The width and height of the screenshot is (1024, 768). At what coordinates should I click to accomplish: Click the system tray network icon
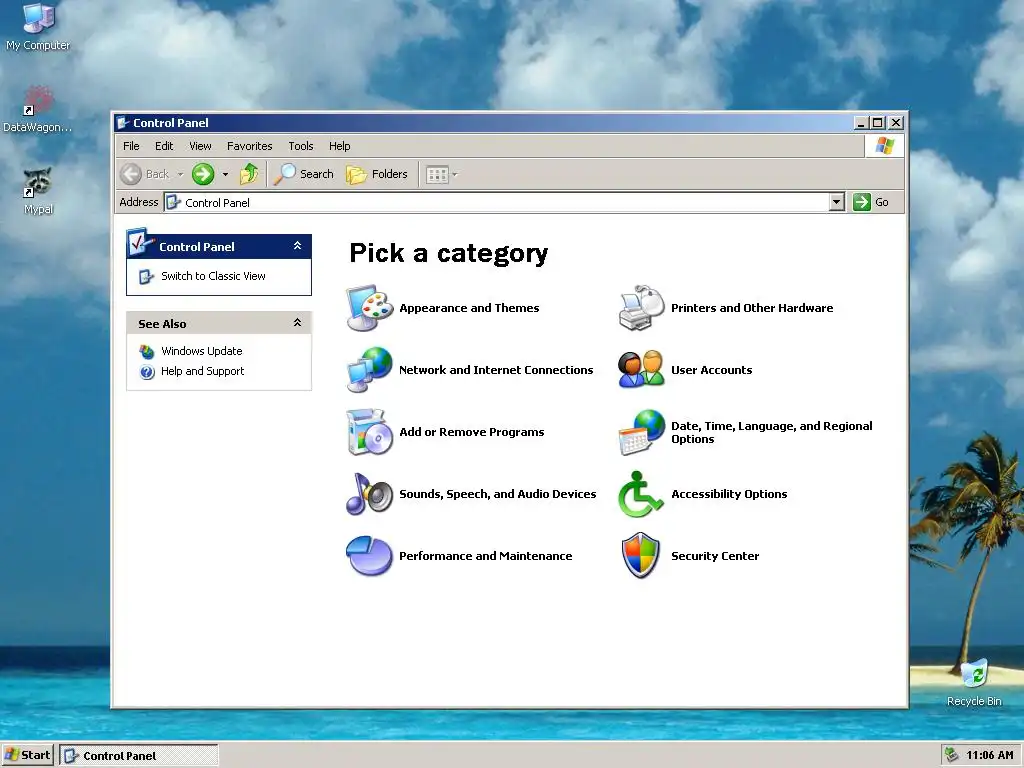[x=952, y=755]
